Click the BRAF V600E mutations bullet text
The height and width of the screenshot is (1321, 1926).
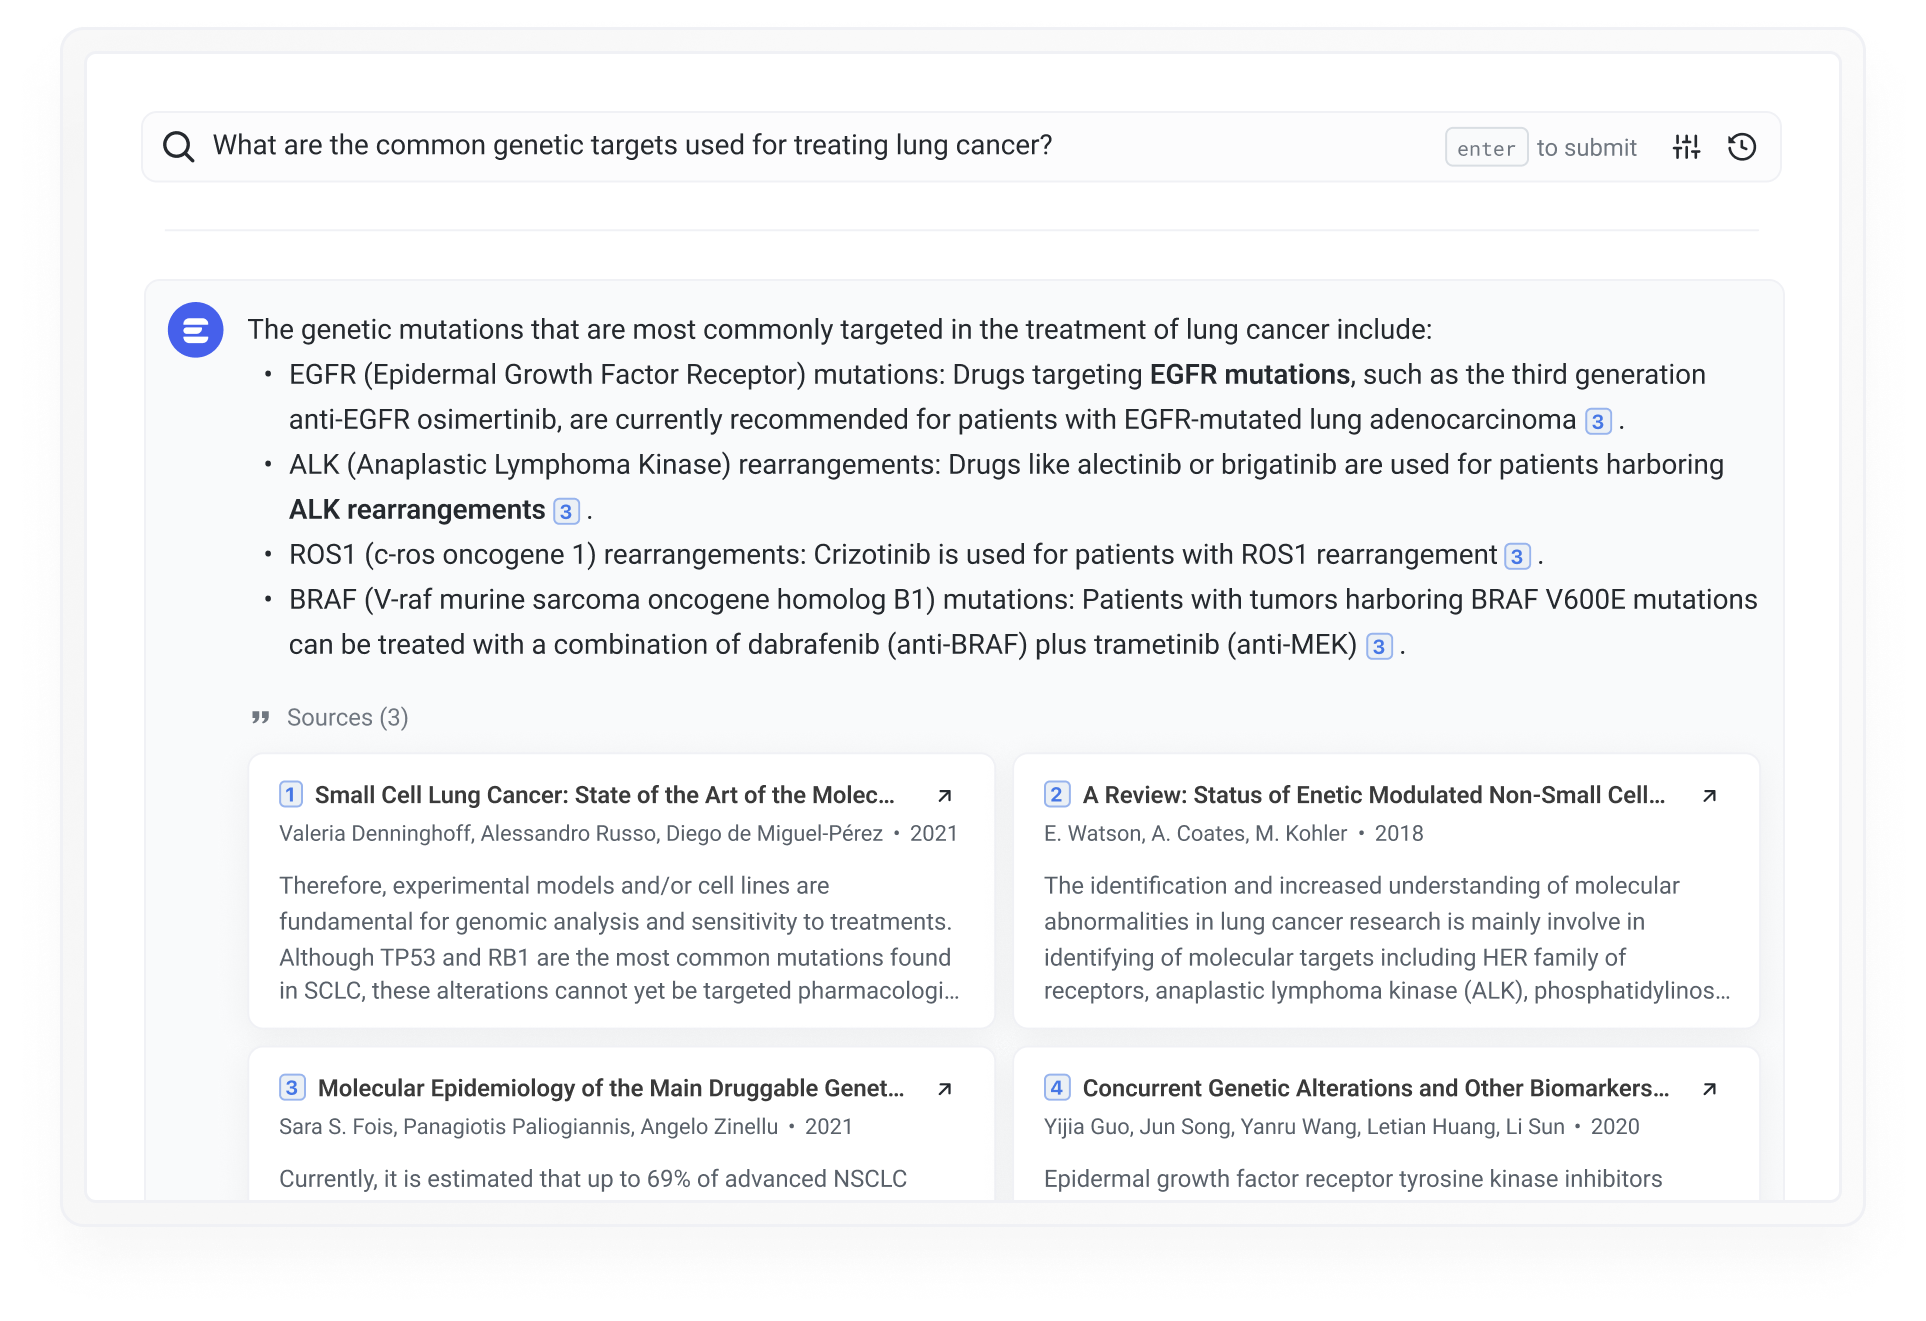click(x=1023, y=622)
